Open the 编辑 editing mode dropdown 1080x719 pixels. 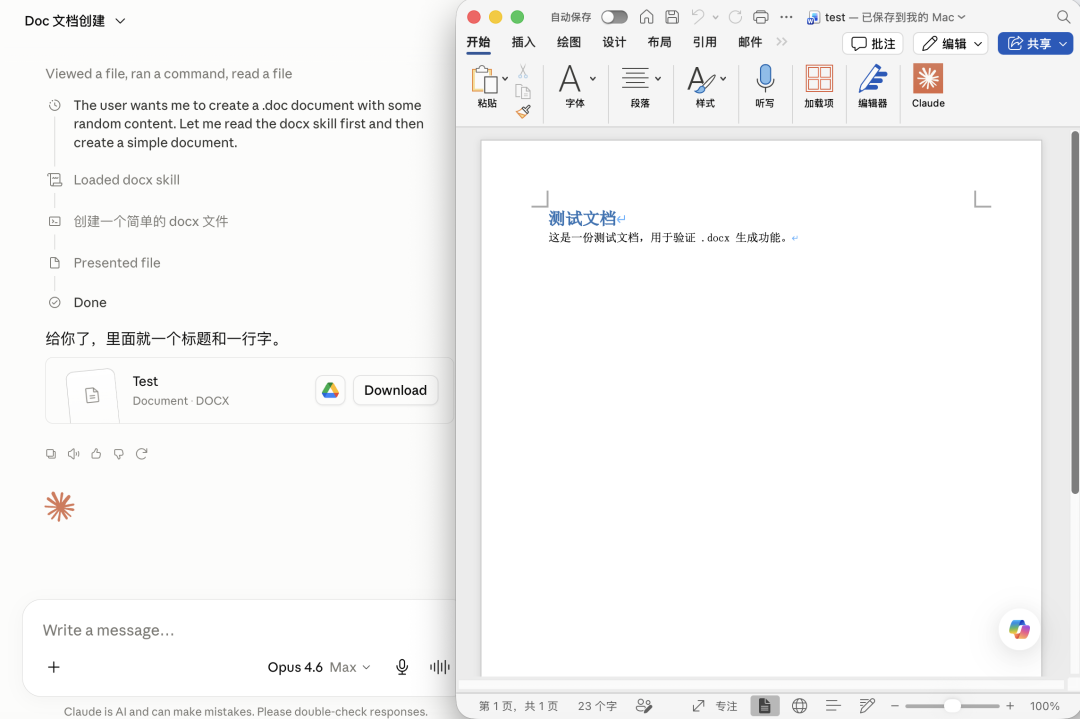(x=951, y=43)
